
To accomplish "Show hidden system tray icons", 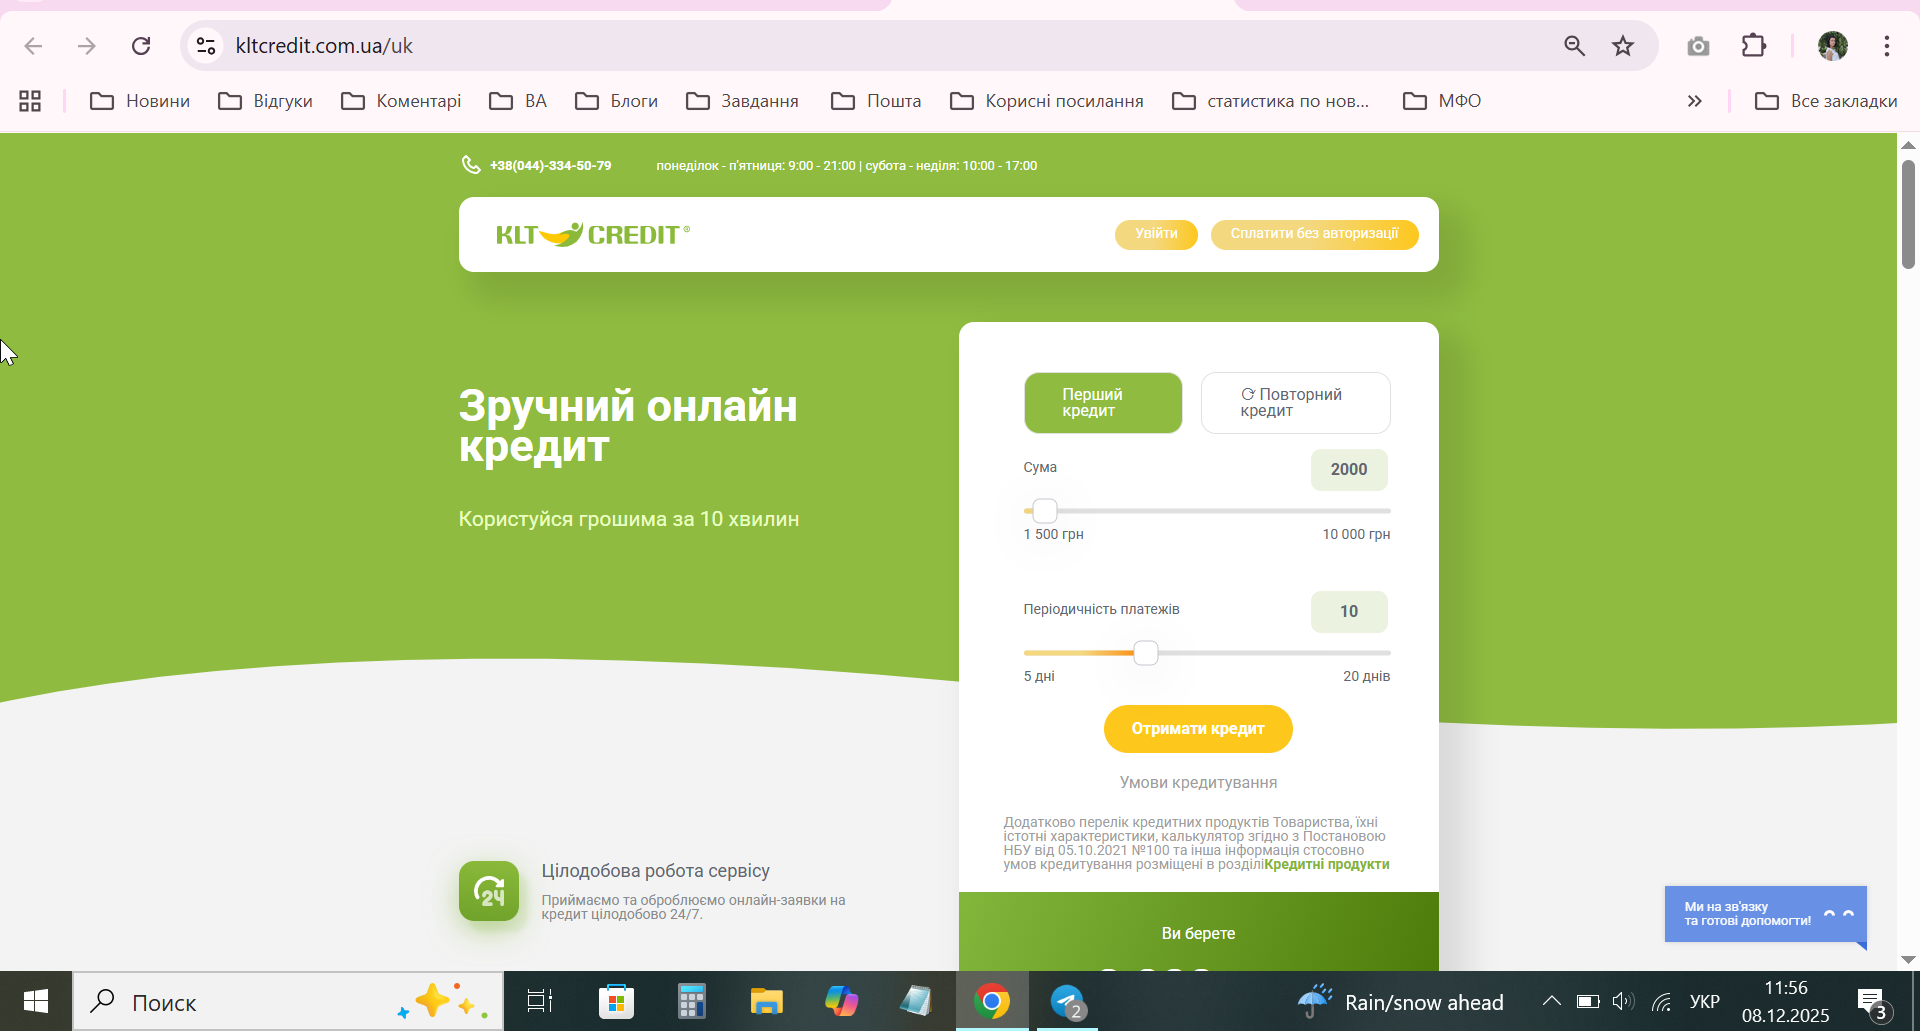I will coord(1551,1001).
